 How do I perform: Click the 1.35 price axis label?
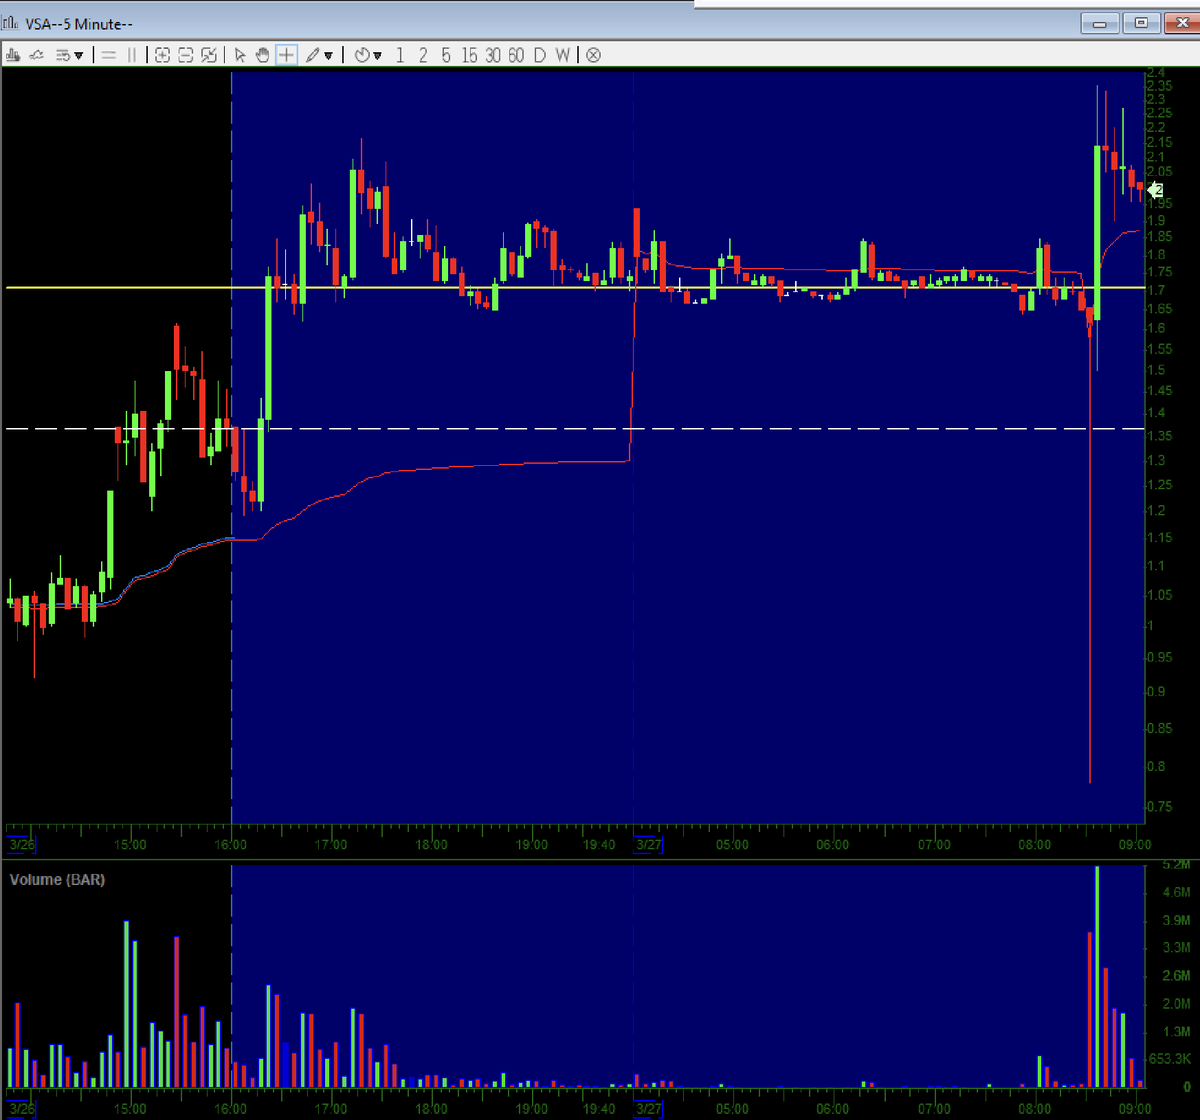(x=1162, y=437)
